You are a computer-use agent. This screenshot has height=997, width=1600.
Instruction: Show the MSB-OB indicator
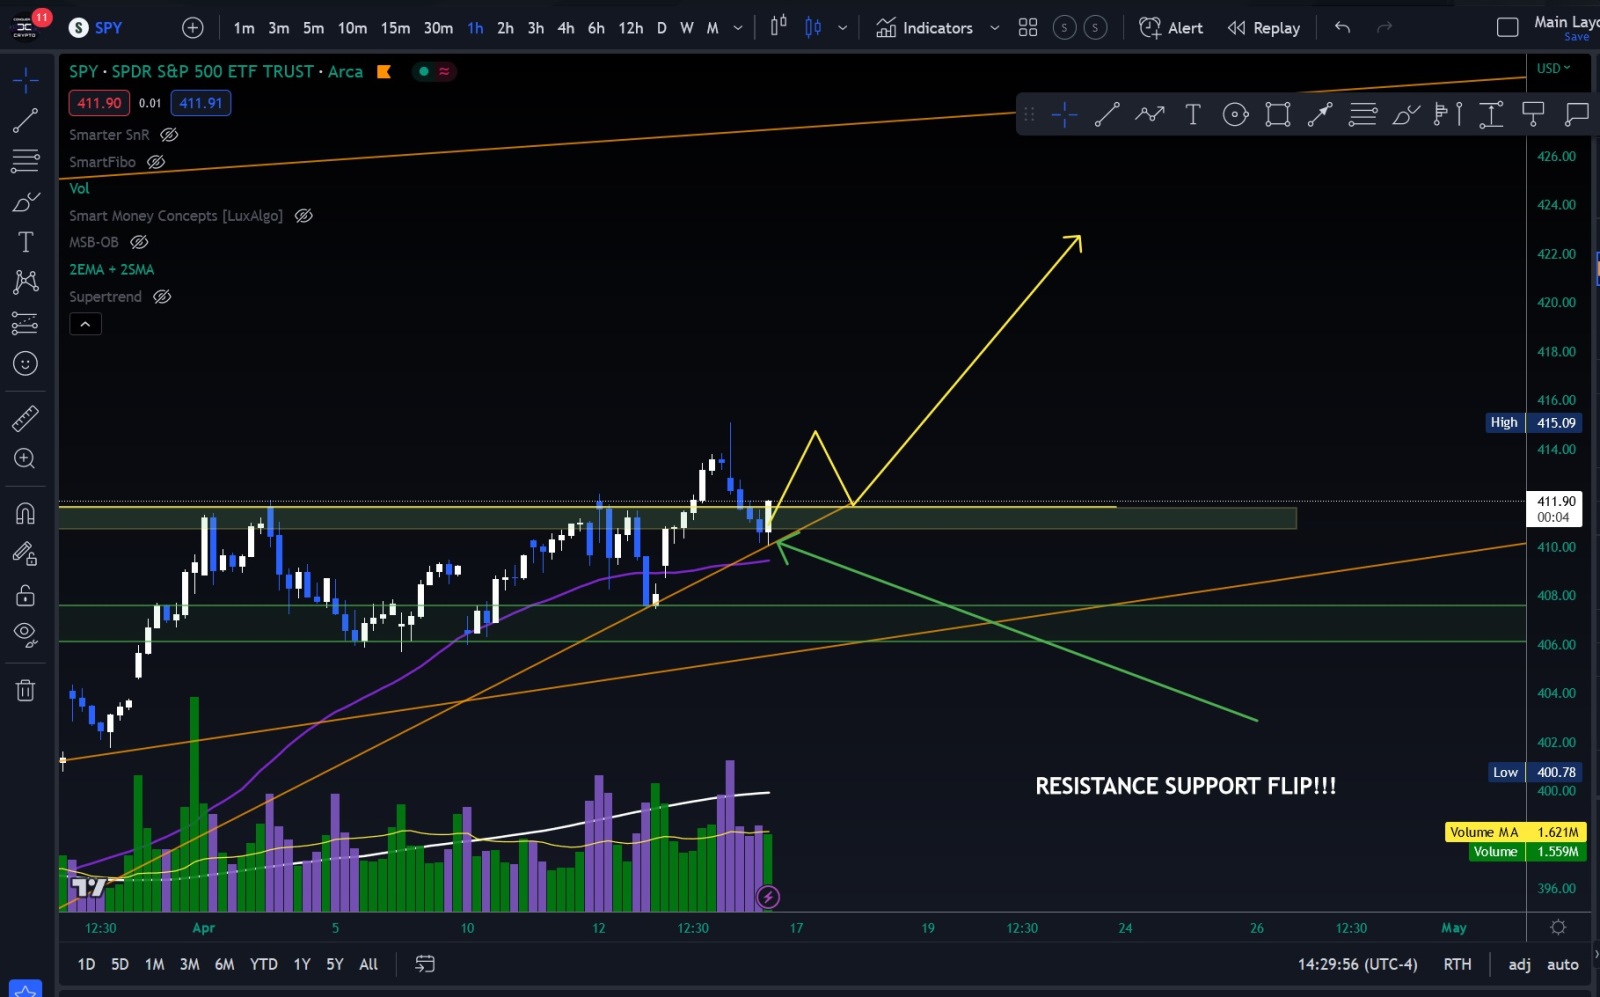coord(140,243)
